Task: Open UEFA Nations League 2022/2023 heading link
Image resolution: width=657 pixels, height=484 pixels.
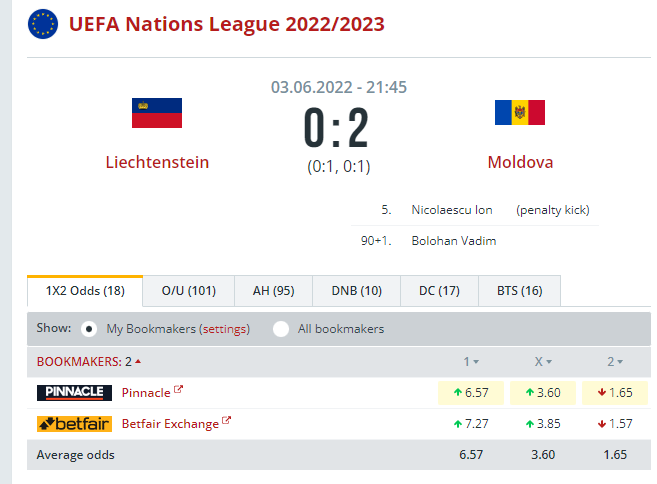Action: click(227, 24)
